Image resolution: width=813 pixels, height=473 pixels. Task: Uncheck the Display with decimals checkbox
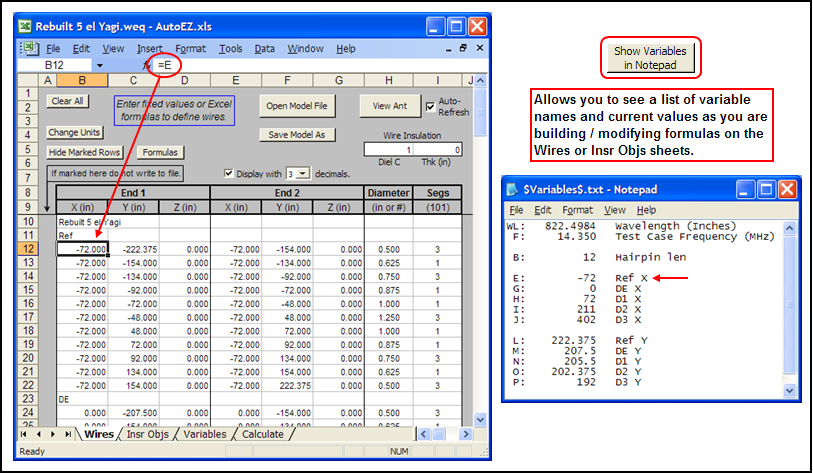point(229,173)
